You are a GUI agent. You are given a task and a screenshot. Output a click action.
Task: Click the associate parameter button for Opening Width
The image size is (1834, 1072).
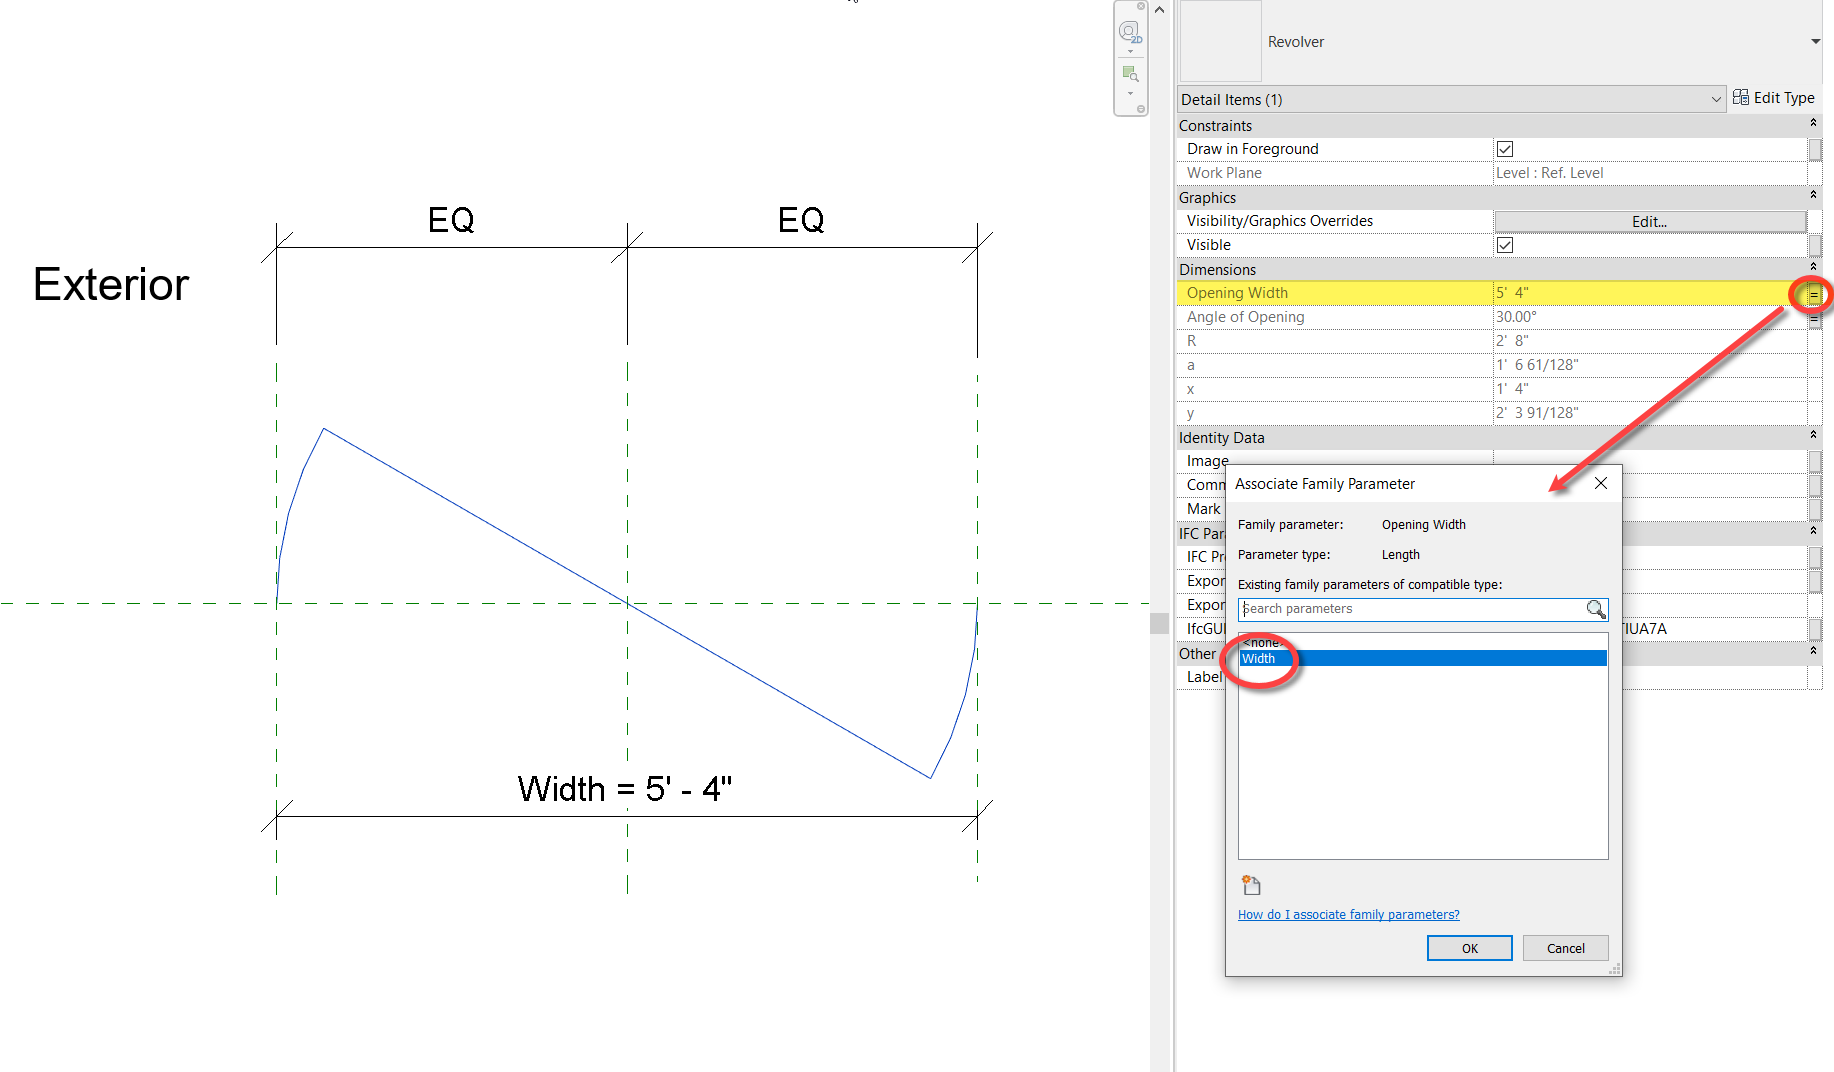click(x=1815, y=294)
